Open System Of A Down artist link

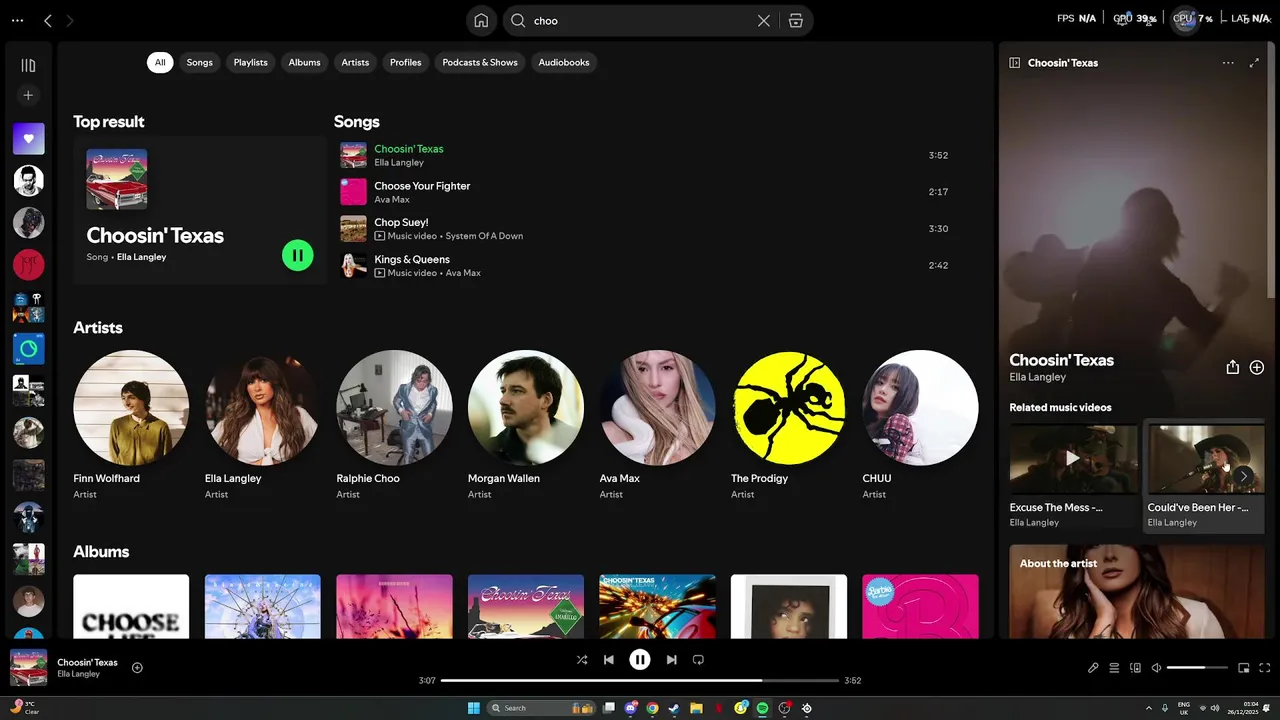pos(484,236)
